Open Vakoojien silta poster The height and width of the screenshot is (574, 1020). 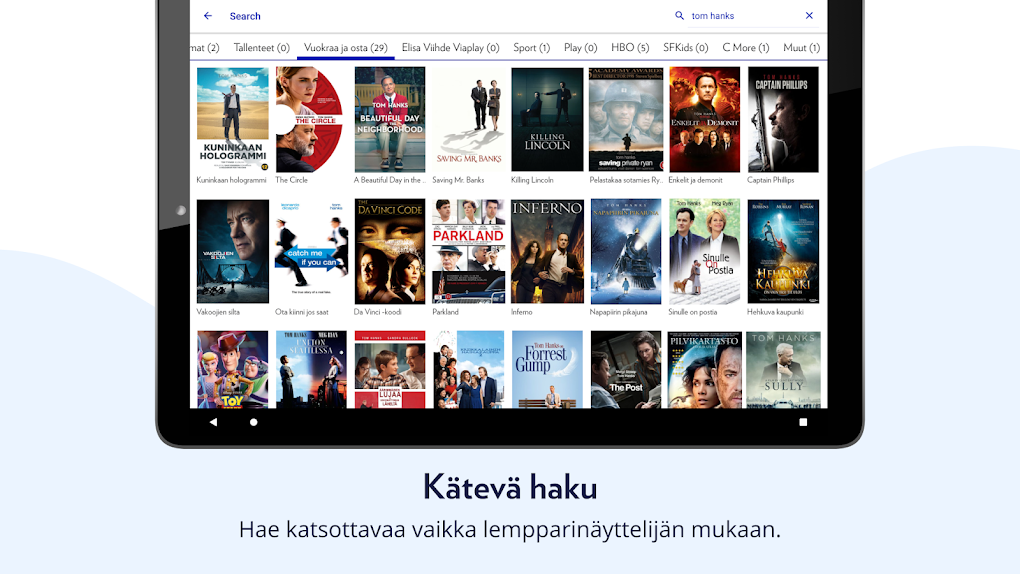[232, 251]
